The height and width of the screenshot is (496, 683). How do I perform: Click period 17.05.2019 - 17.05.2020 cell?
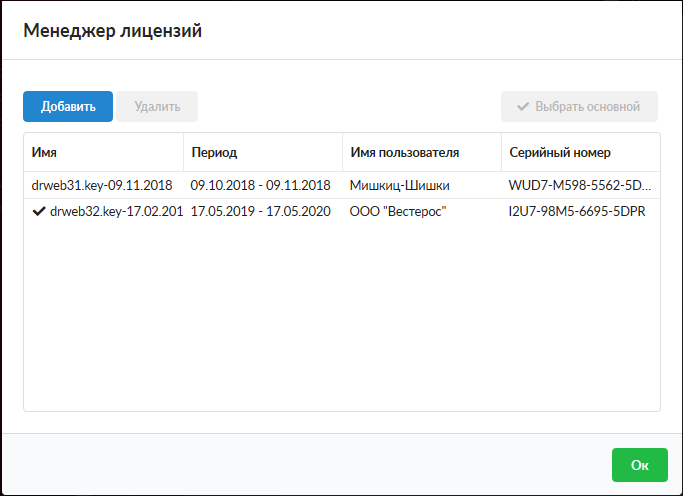(260, 212)
